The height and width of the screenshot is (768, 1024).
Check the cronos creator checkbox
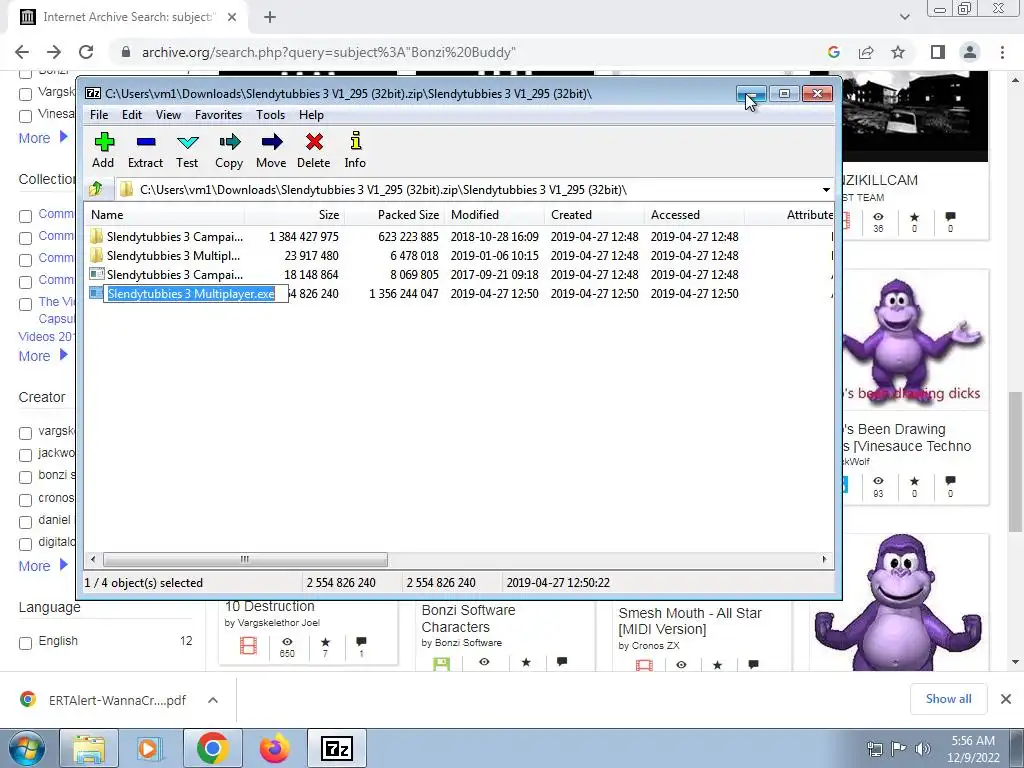[25, 500]
